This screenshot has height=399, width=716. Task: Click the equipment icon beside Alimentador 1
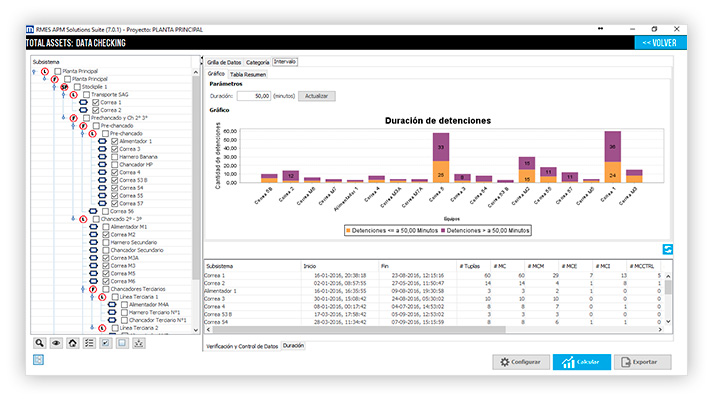click(102, 141)
